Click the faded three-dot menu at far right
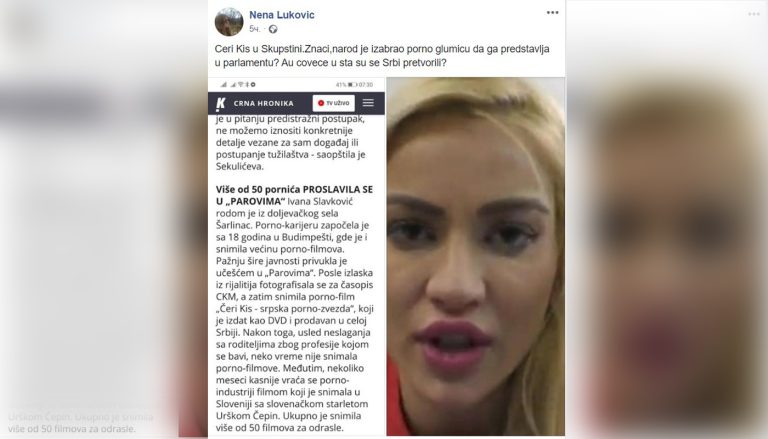768x439 pixels. (x=754, y=14)
